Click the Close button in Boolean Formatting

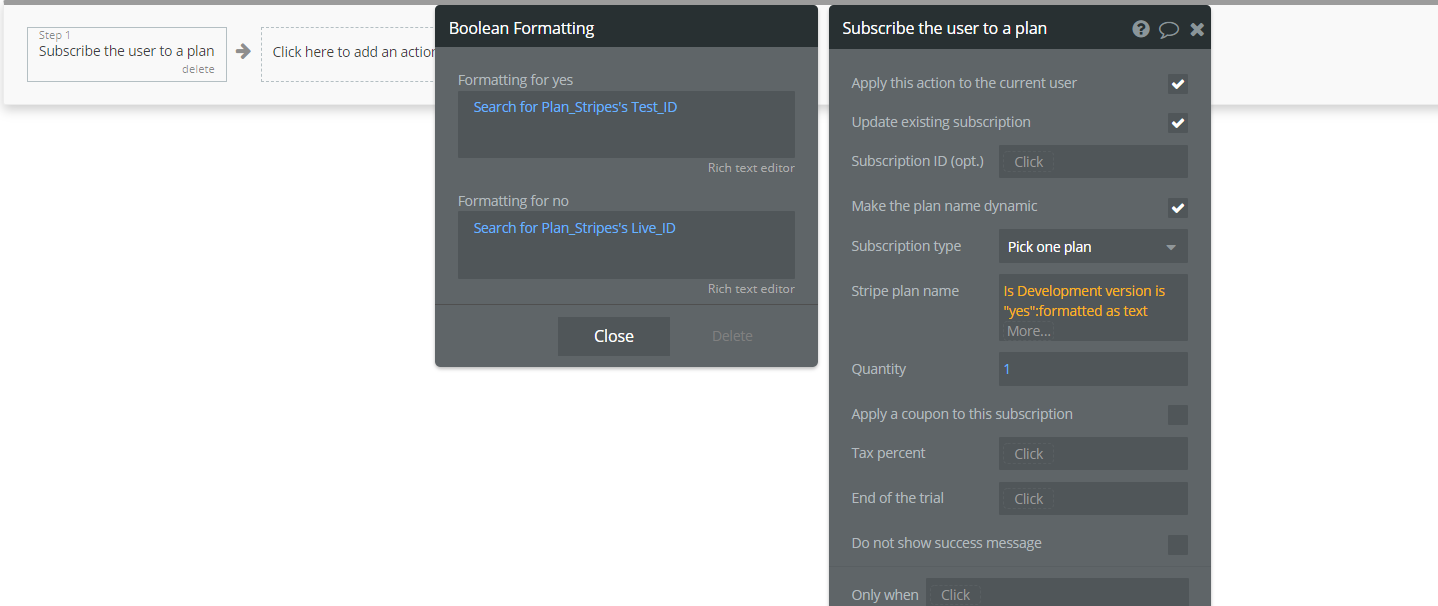click(613, 336)
